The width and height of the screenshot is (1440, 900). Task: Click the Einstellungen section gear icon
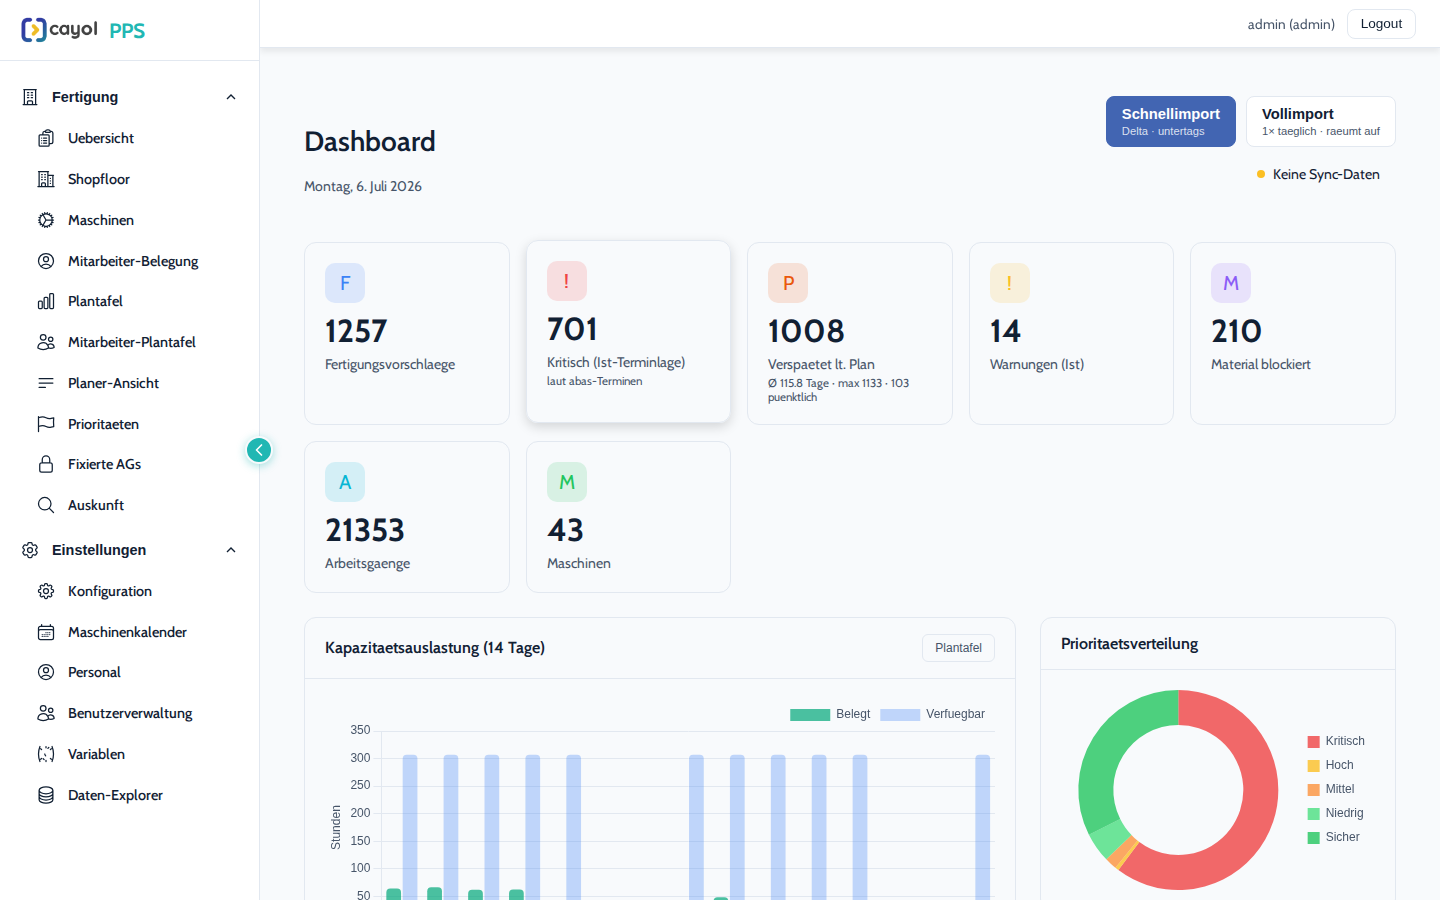click(30, 550)
